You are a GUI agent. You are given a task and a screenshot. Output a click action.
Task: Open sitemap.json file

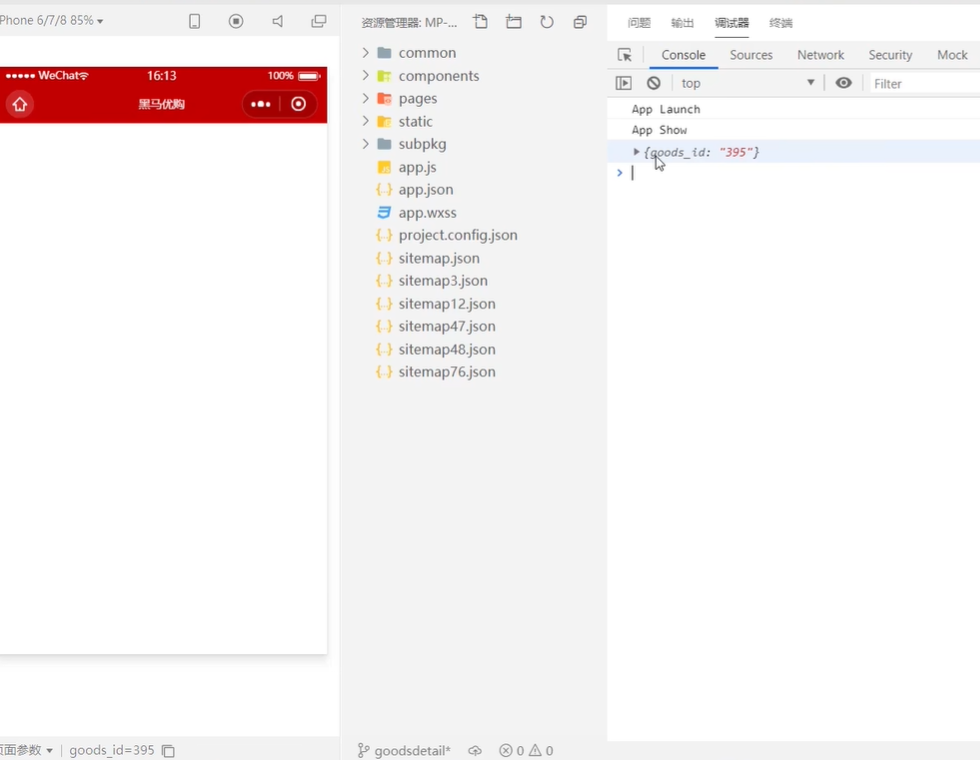coord(439,258)
